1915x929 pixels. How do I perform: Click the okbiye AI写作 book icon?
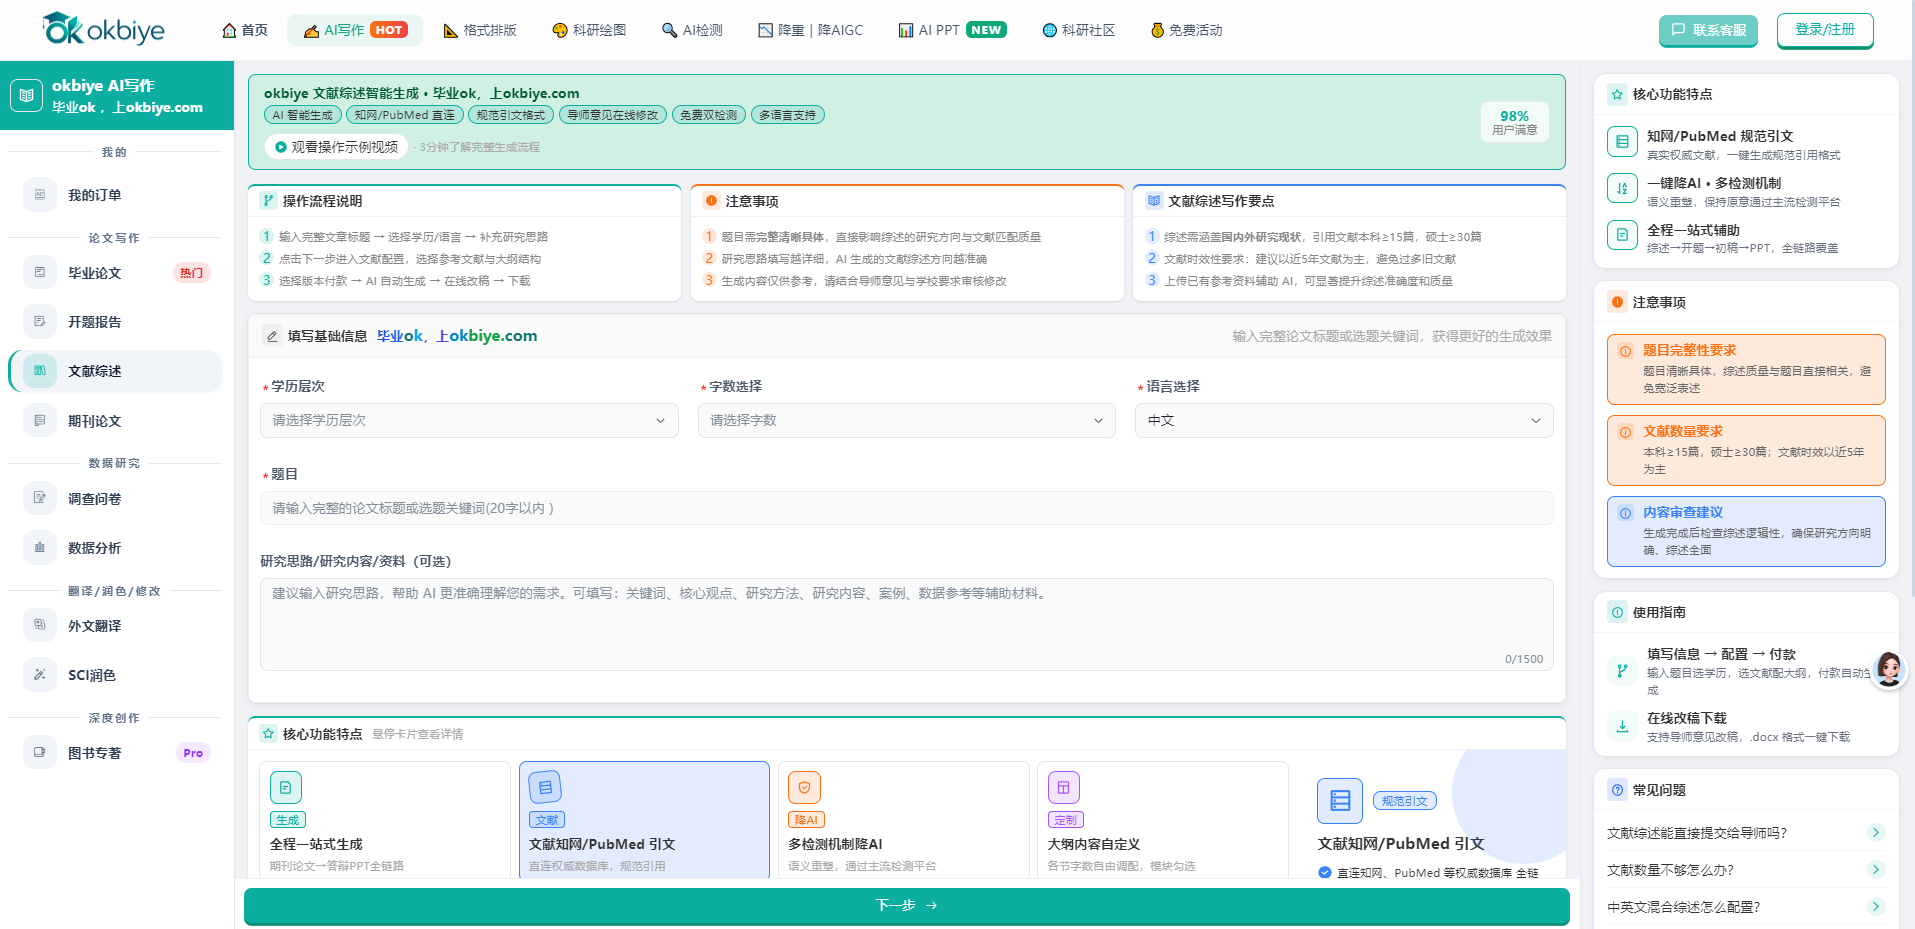(x=27, y=95)
